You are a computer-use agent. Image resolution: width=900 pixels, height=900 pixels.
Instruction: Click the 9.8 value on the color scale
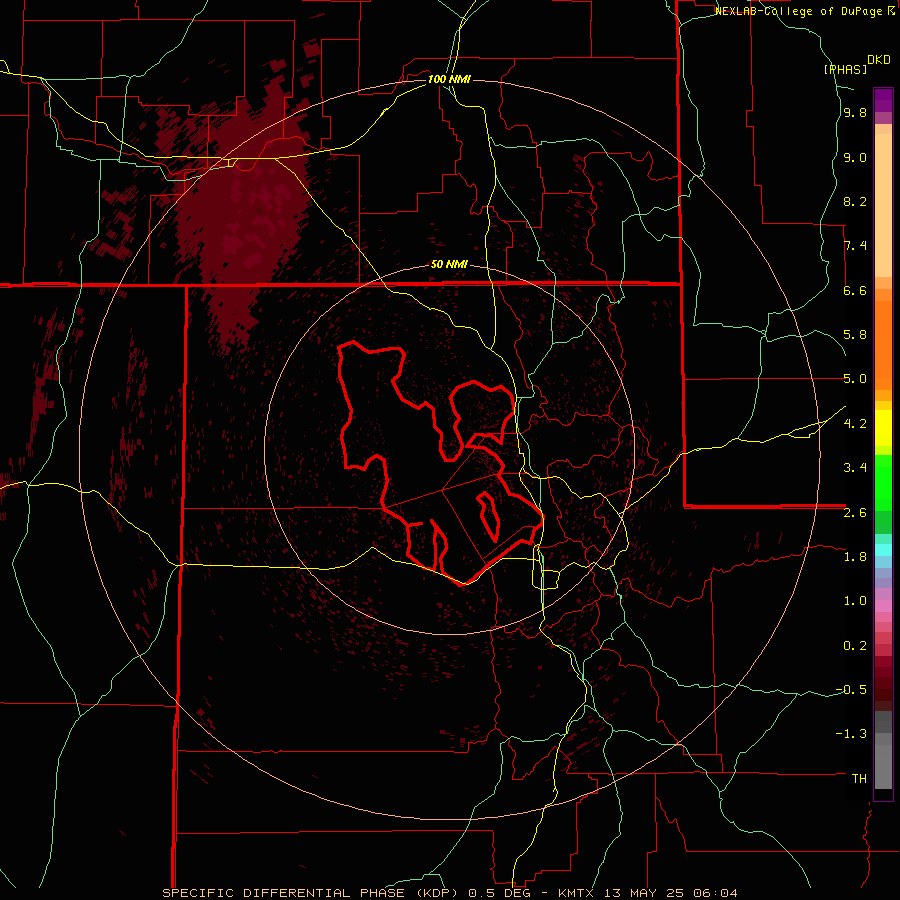point(855,113)
